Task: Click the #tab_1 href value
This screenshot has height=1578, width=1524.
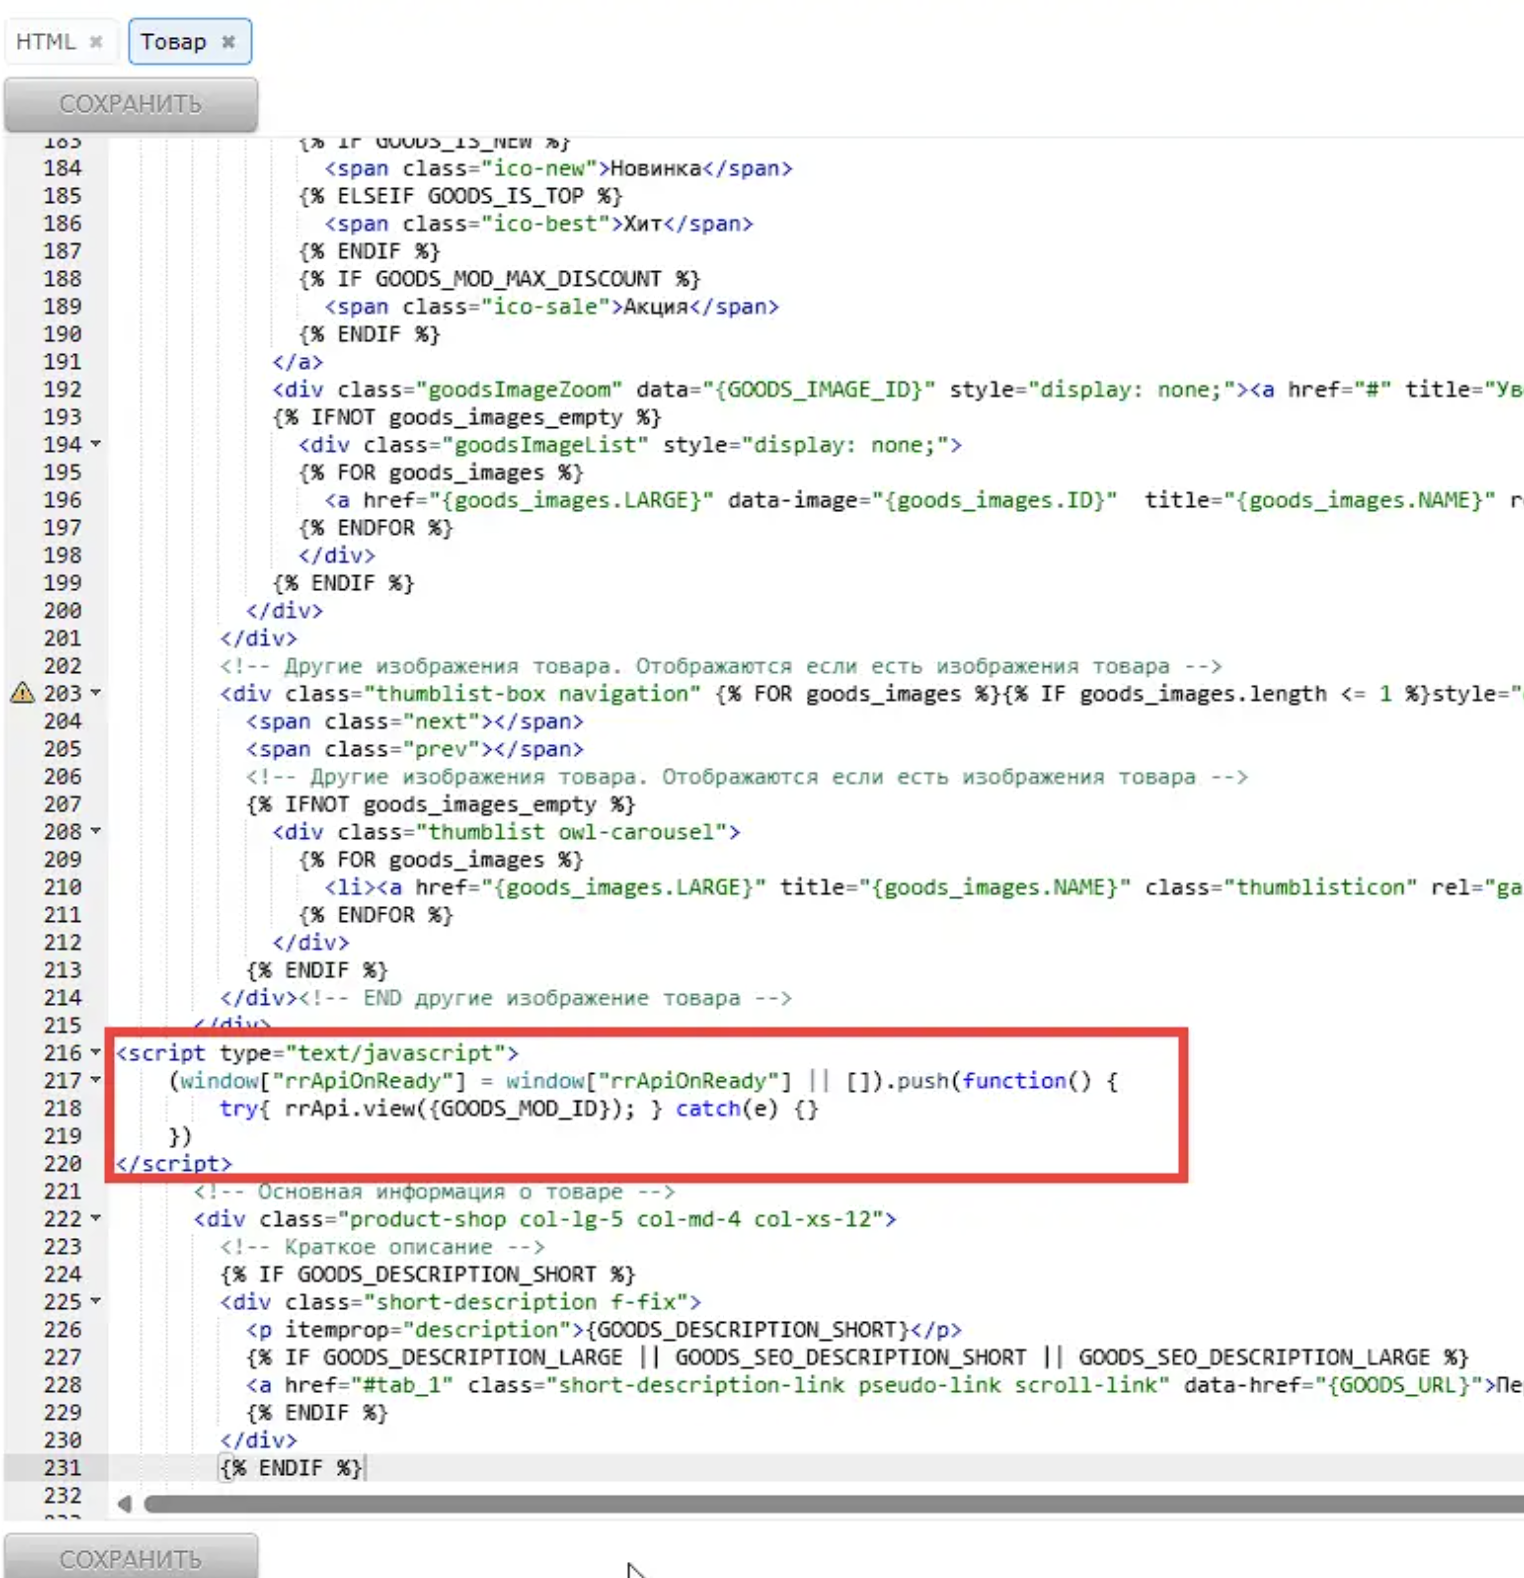Action: 402,1385
